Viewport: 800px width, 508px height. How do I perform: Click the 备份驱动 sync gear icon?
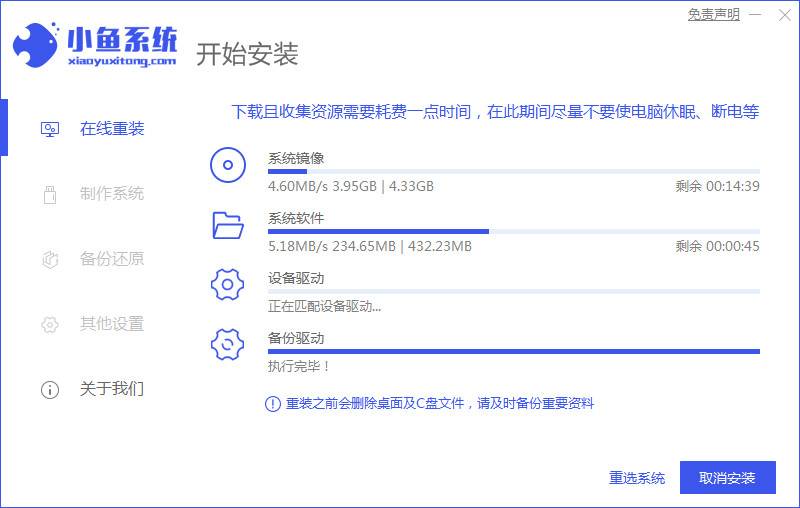click(x=228, y=345)
